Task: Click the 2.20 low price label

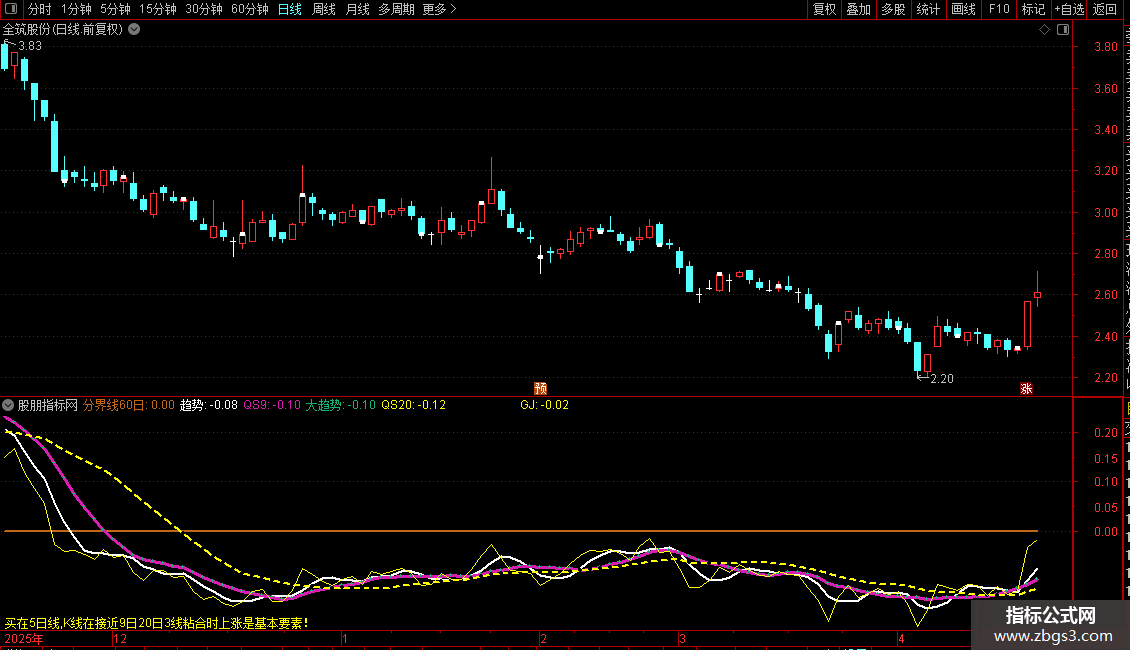Action: [942, 378]
